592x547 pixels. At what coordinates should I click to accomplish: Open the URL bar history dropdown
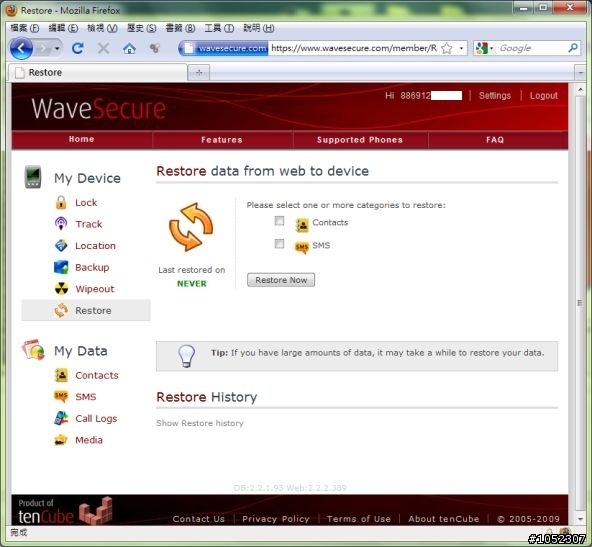461,48
